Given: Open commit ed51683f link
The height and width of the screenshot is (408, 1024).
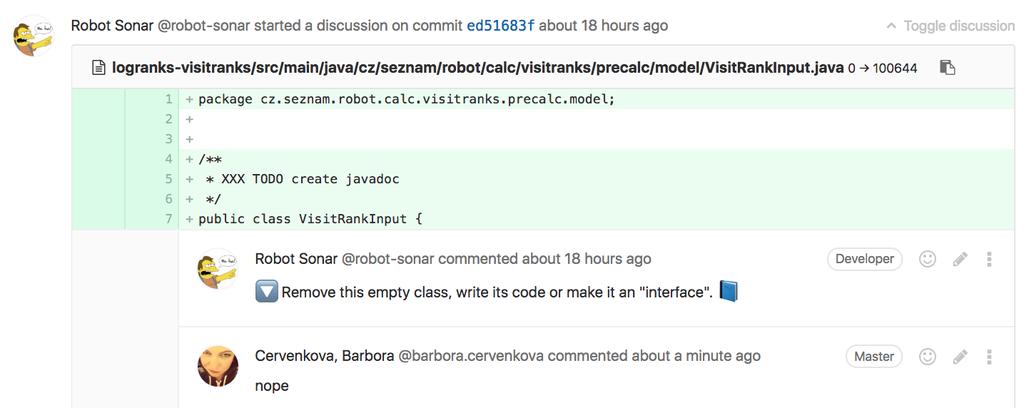Looking at the screenshot, I should point(500,26).
